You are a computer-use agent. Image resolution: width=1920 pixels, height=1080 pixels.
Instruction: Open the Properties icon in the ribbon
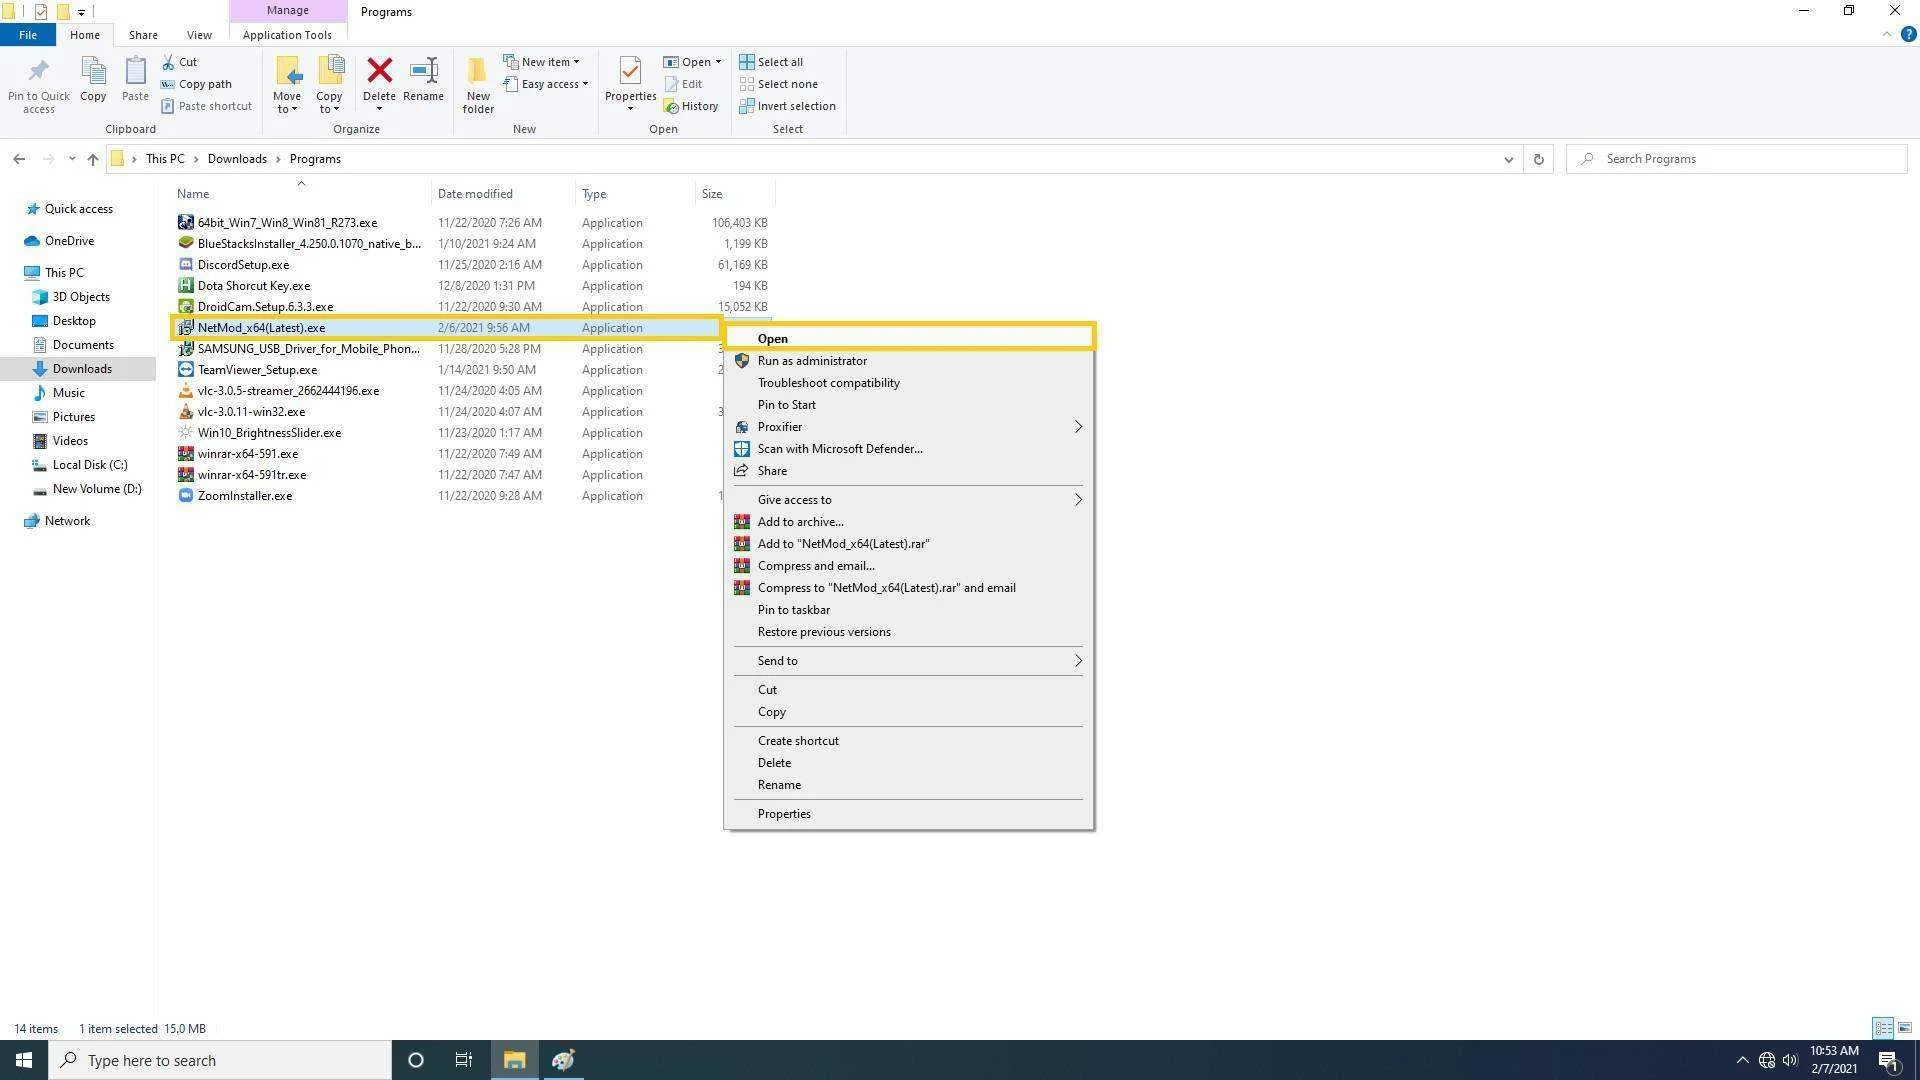[x=630, y=72]
